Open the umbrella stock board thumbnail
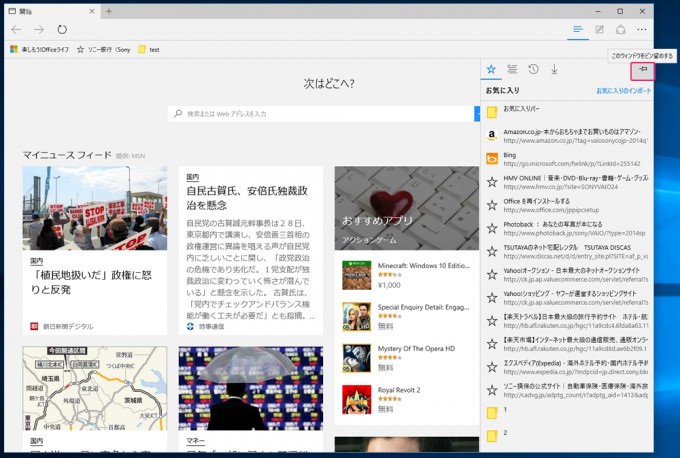The width and height of the screenshot is (680, 458). 251,388
